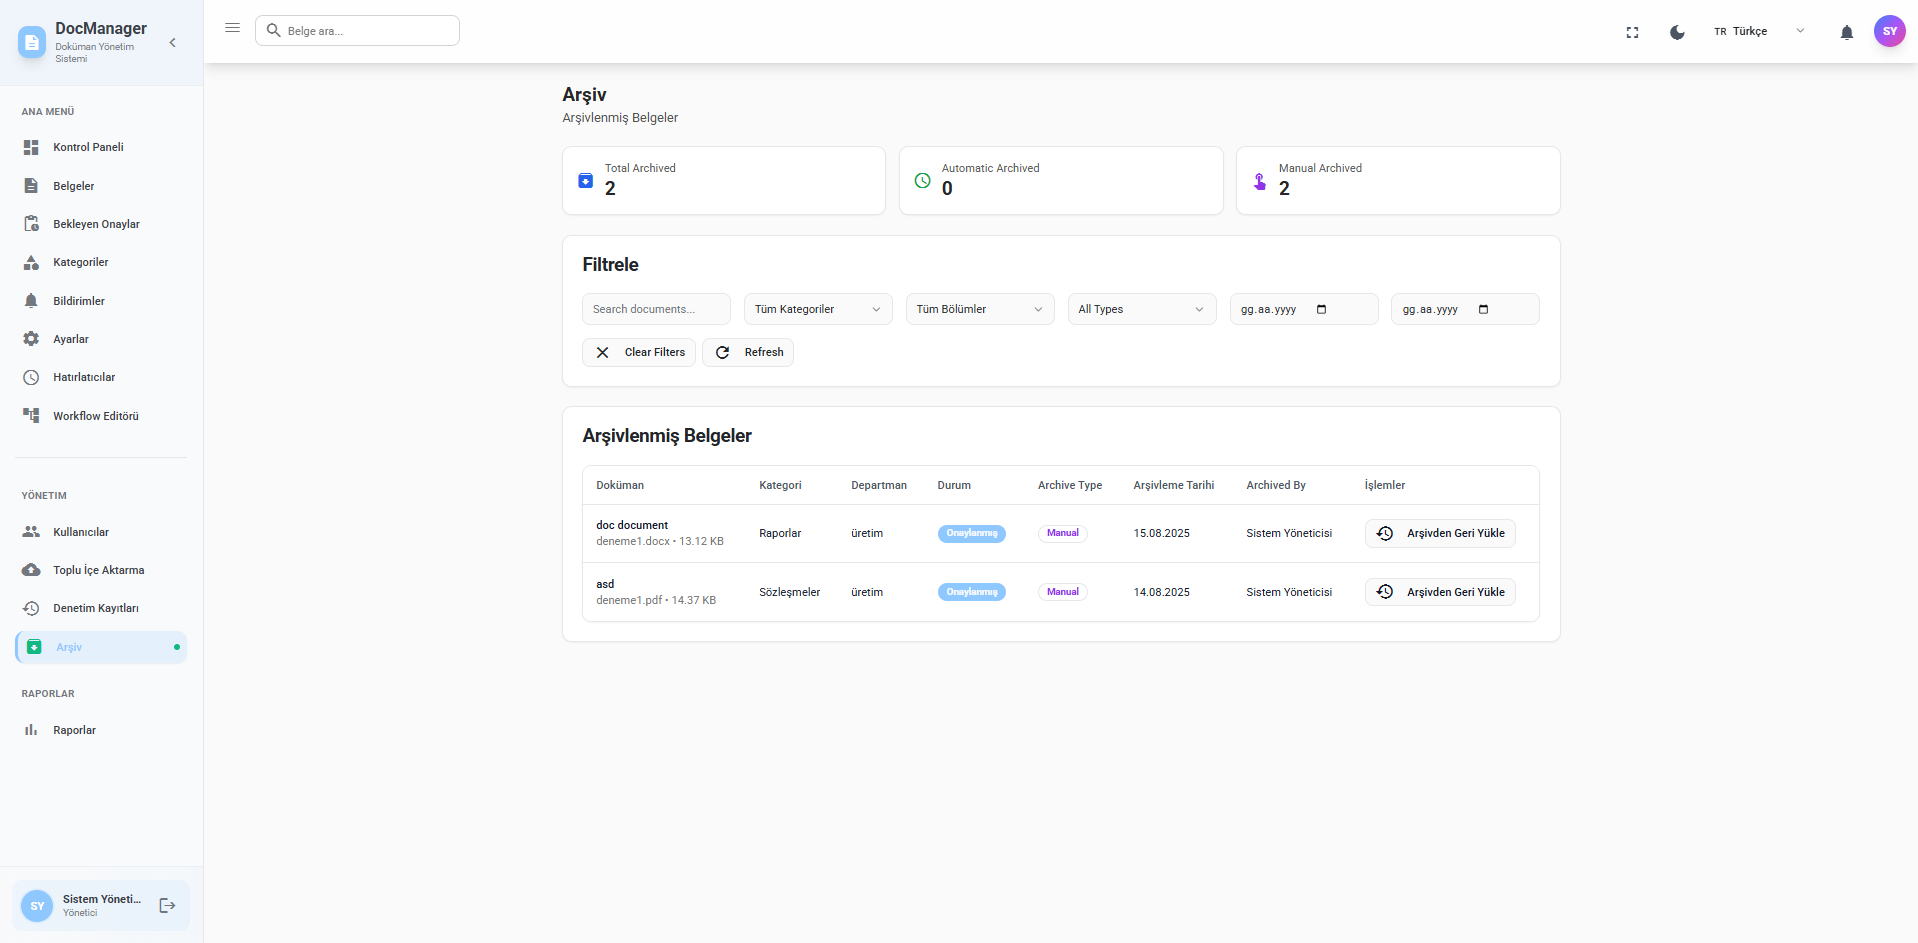Open the SY user avatar in header
This screenshot has height=943, width=1918.
pyautogui.click(x=1889, y=31)
